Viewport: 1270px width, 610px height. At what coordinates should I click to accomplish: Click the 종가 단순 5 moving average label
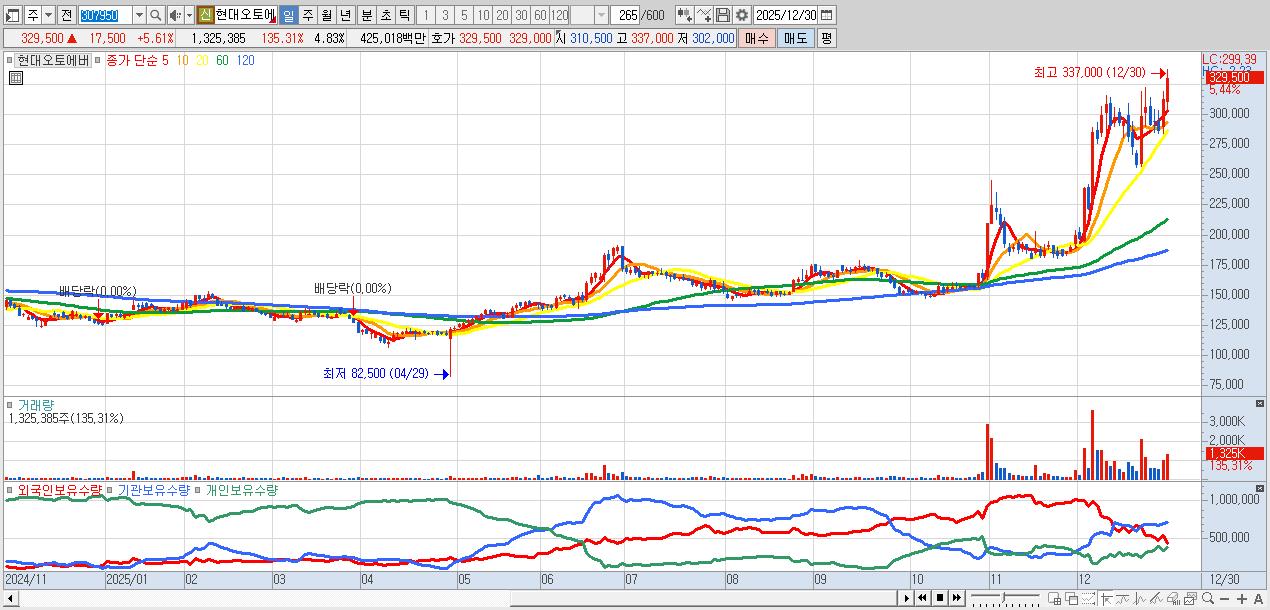(x=137, y=60)
